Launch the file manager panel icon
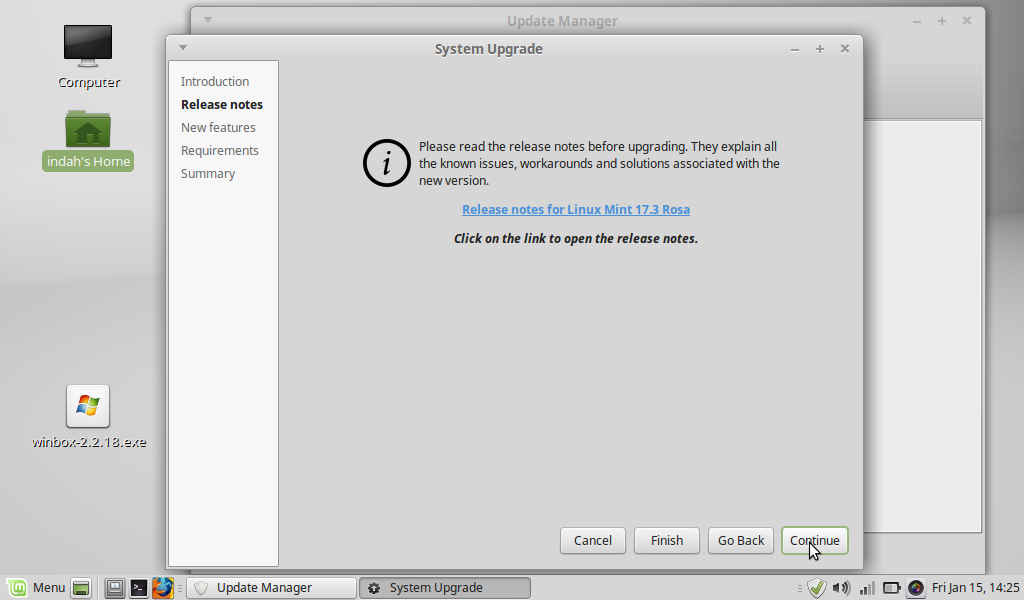1024x600 pixels. pyautogui.click(x=114, y=588)
